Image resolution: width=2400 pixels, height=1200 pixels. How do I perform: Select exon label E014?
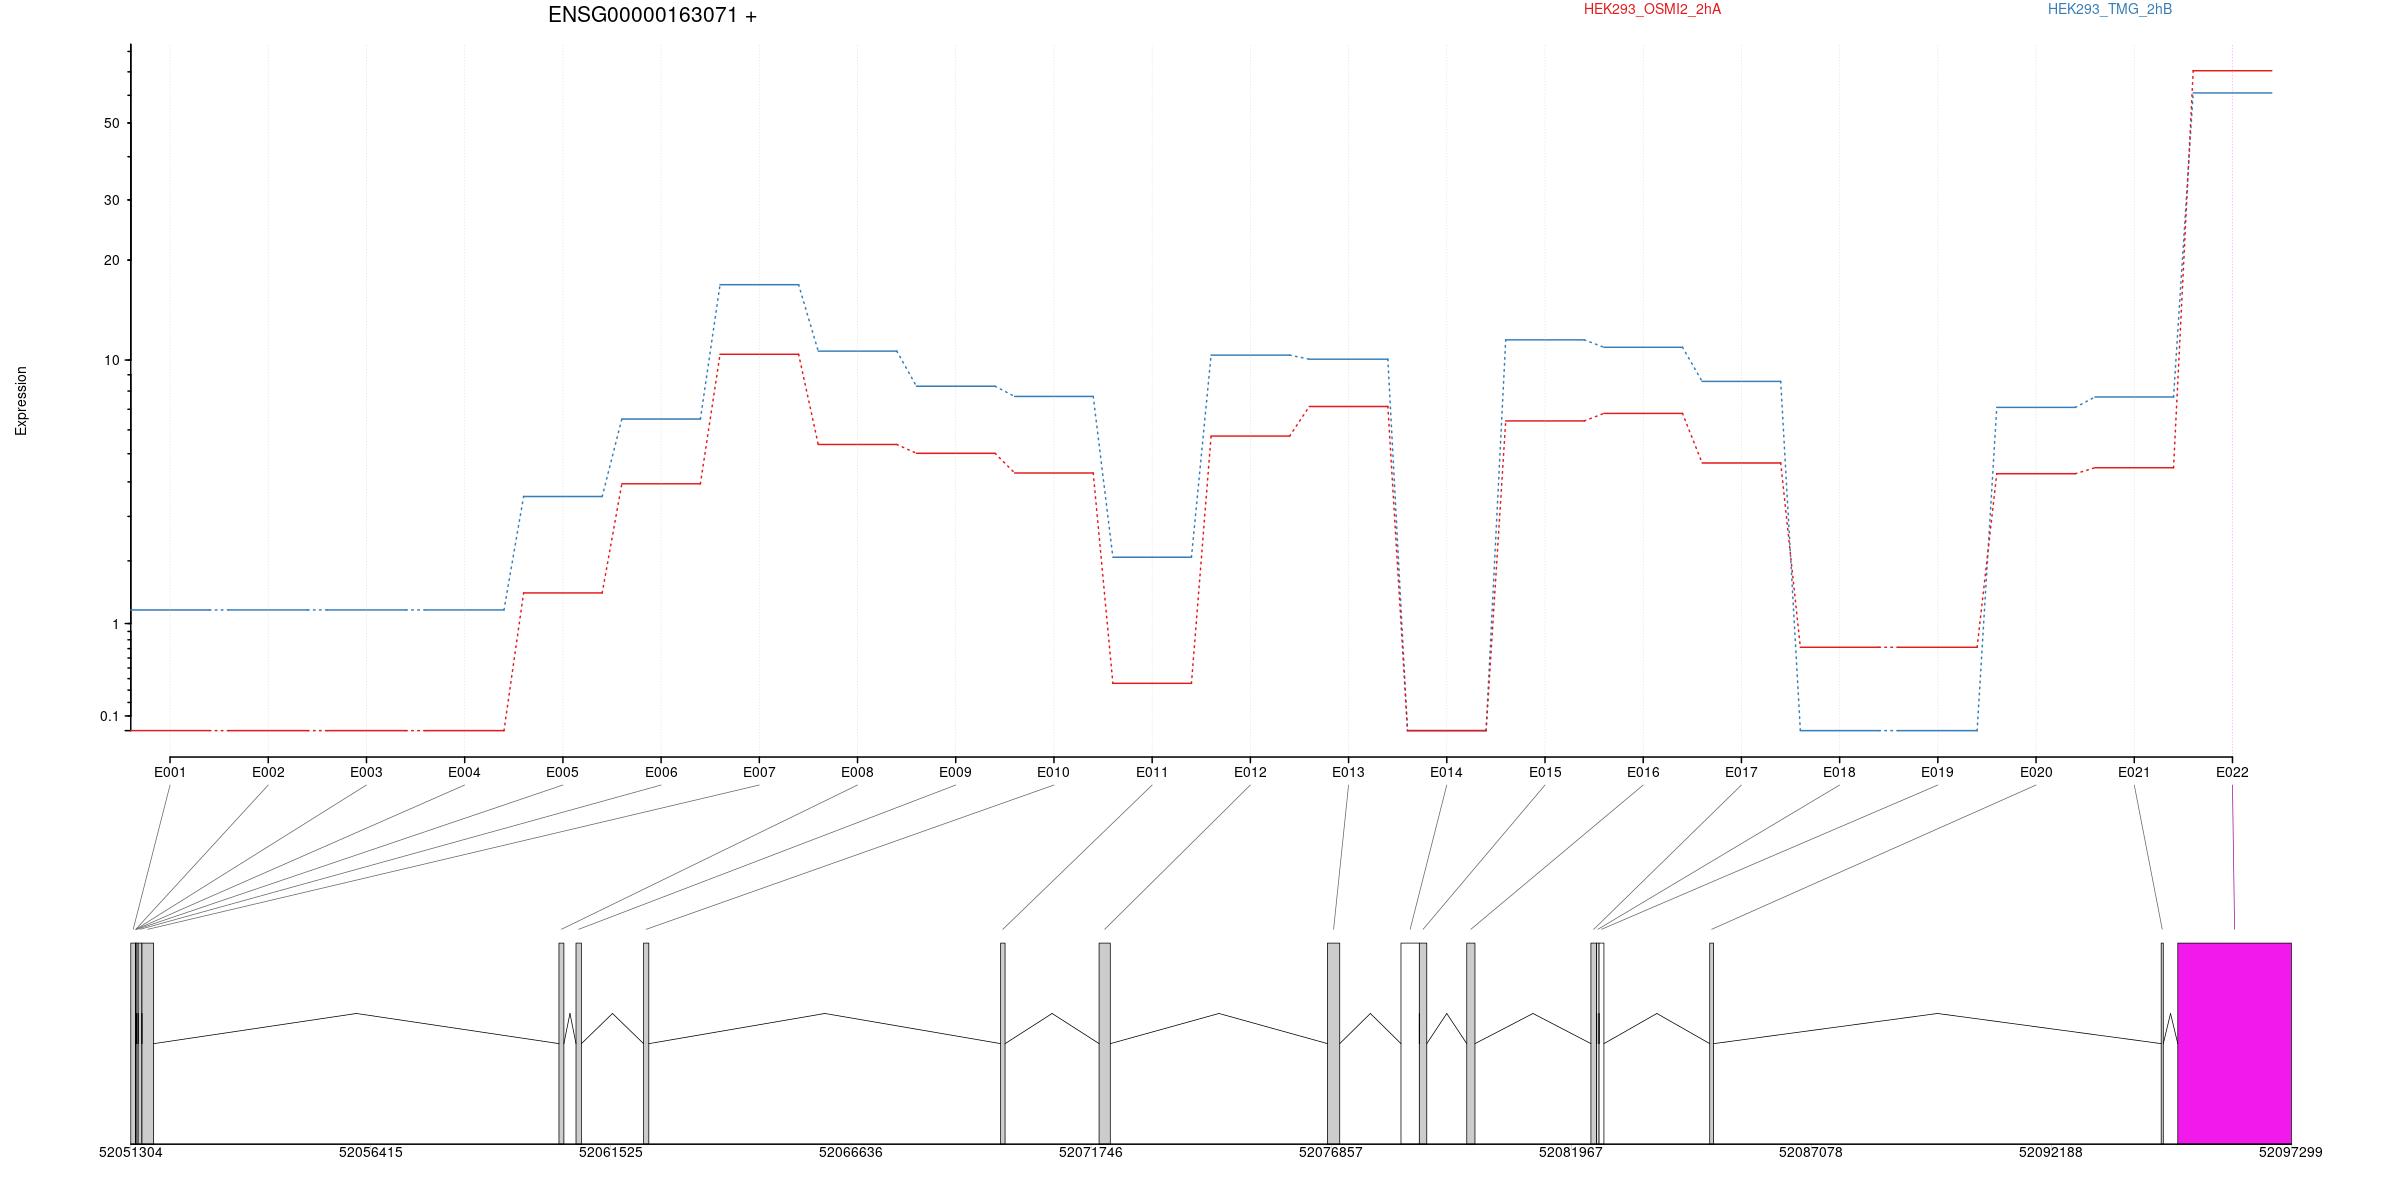coord(1446,772)
